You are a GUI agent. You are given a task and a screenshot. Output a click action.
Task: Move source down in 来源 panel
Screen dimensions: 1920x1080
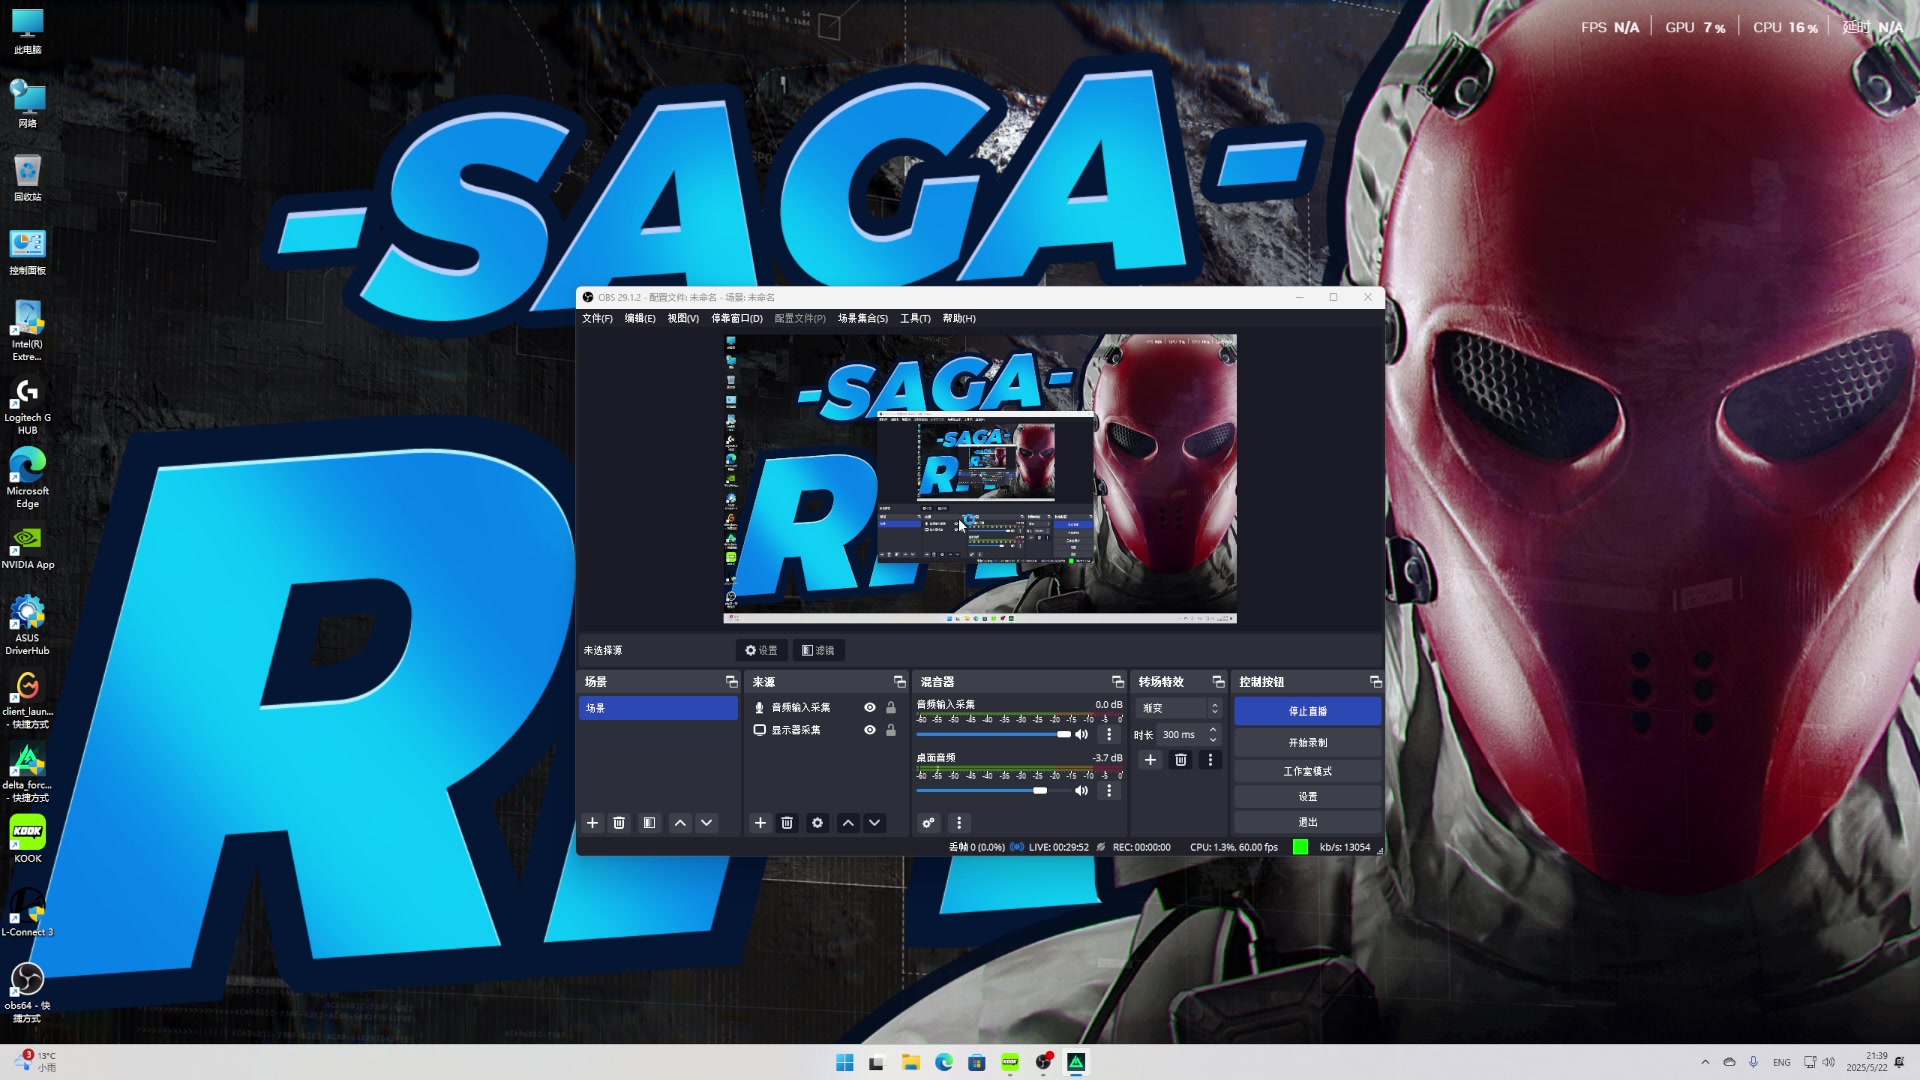(x=874, y=823)
